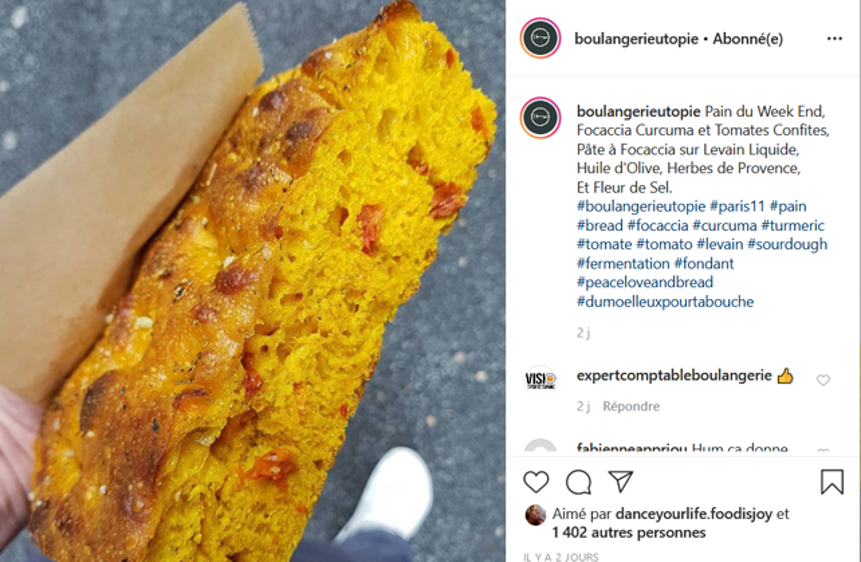861x562 pixels.
Task: Open danceyourlife.foodisjoy profile link
Action: coord(694,514)
